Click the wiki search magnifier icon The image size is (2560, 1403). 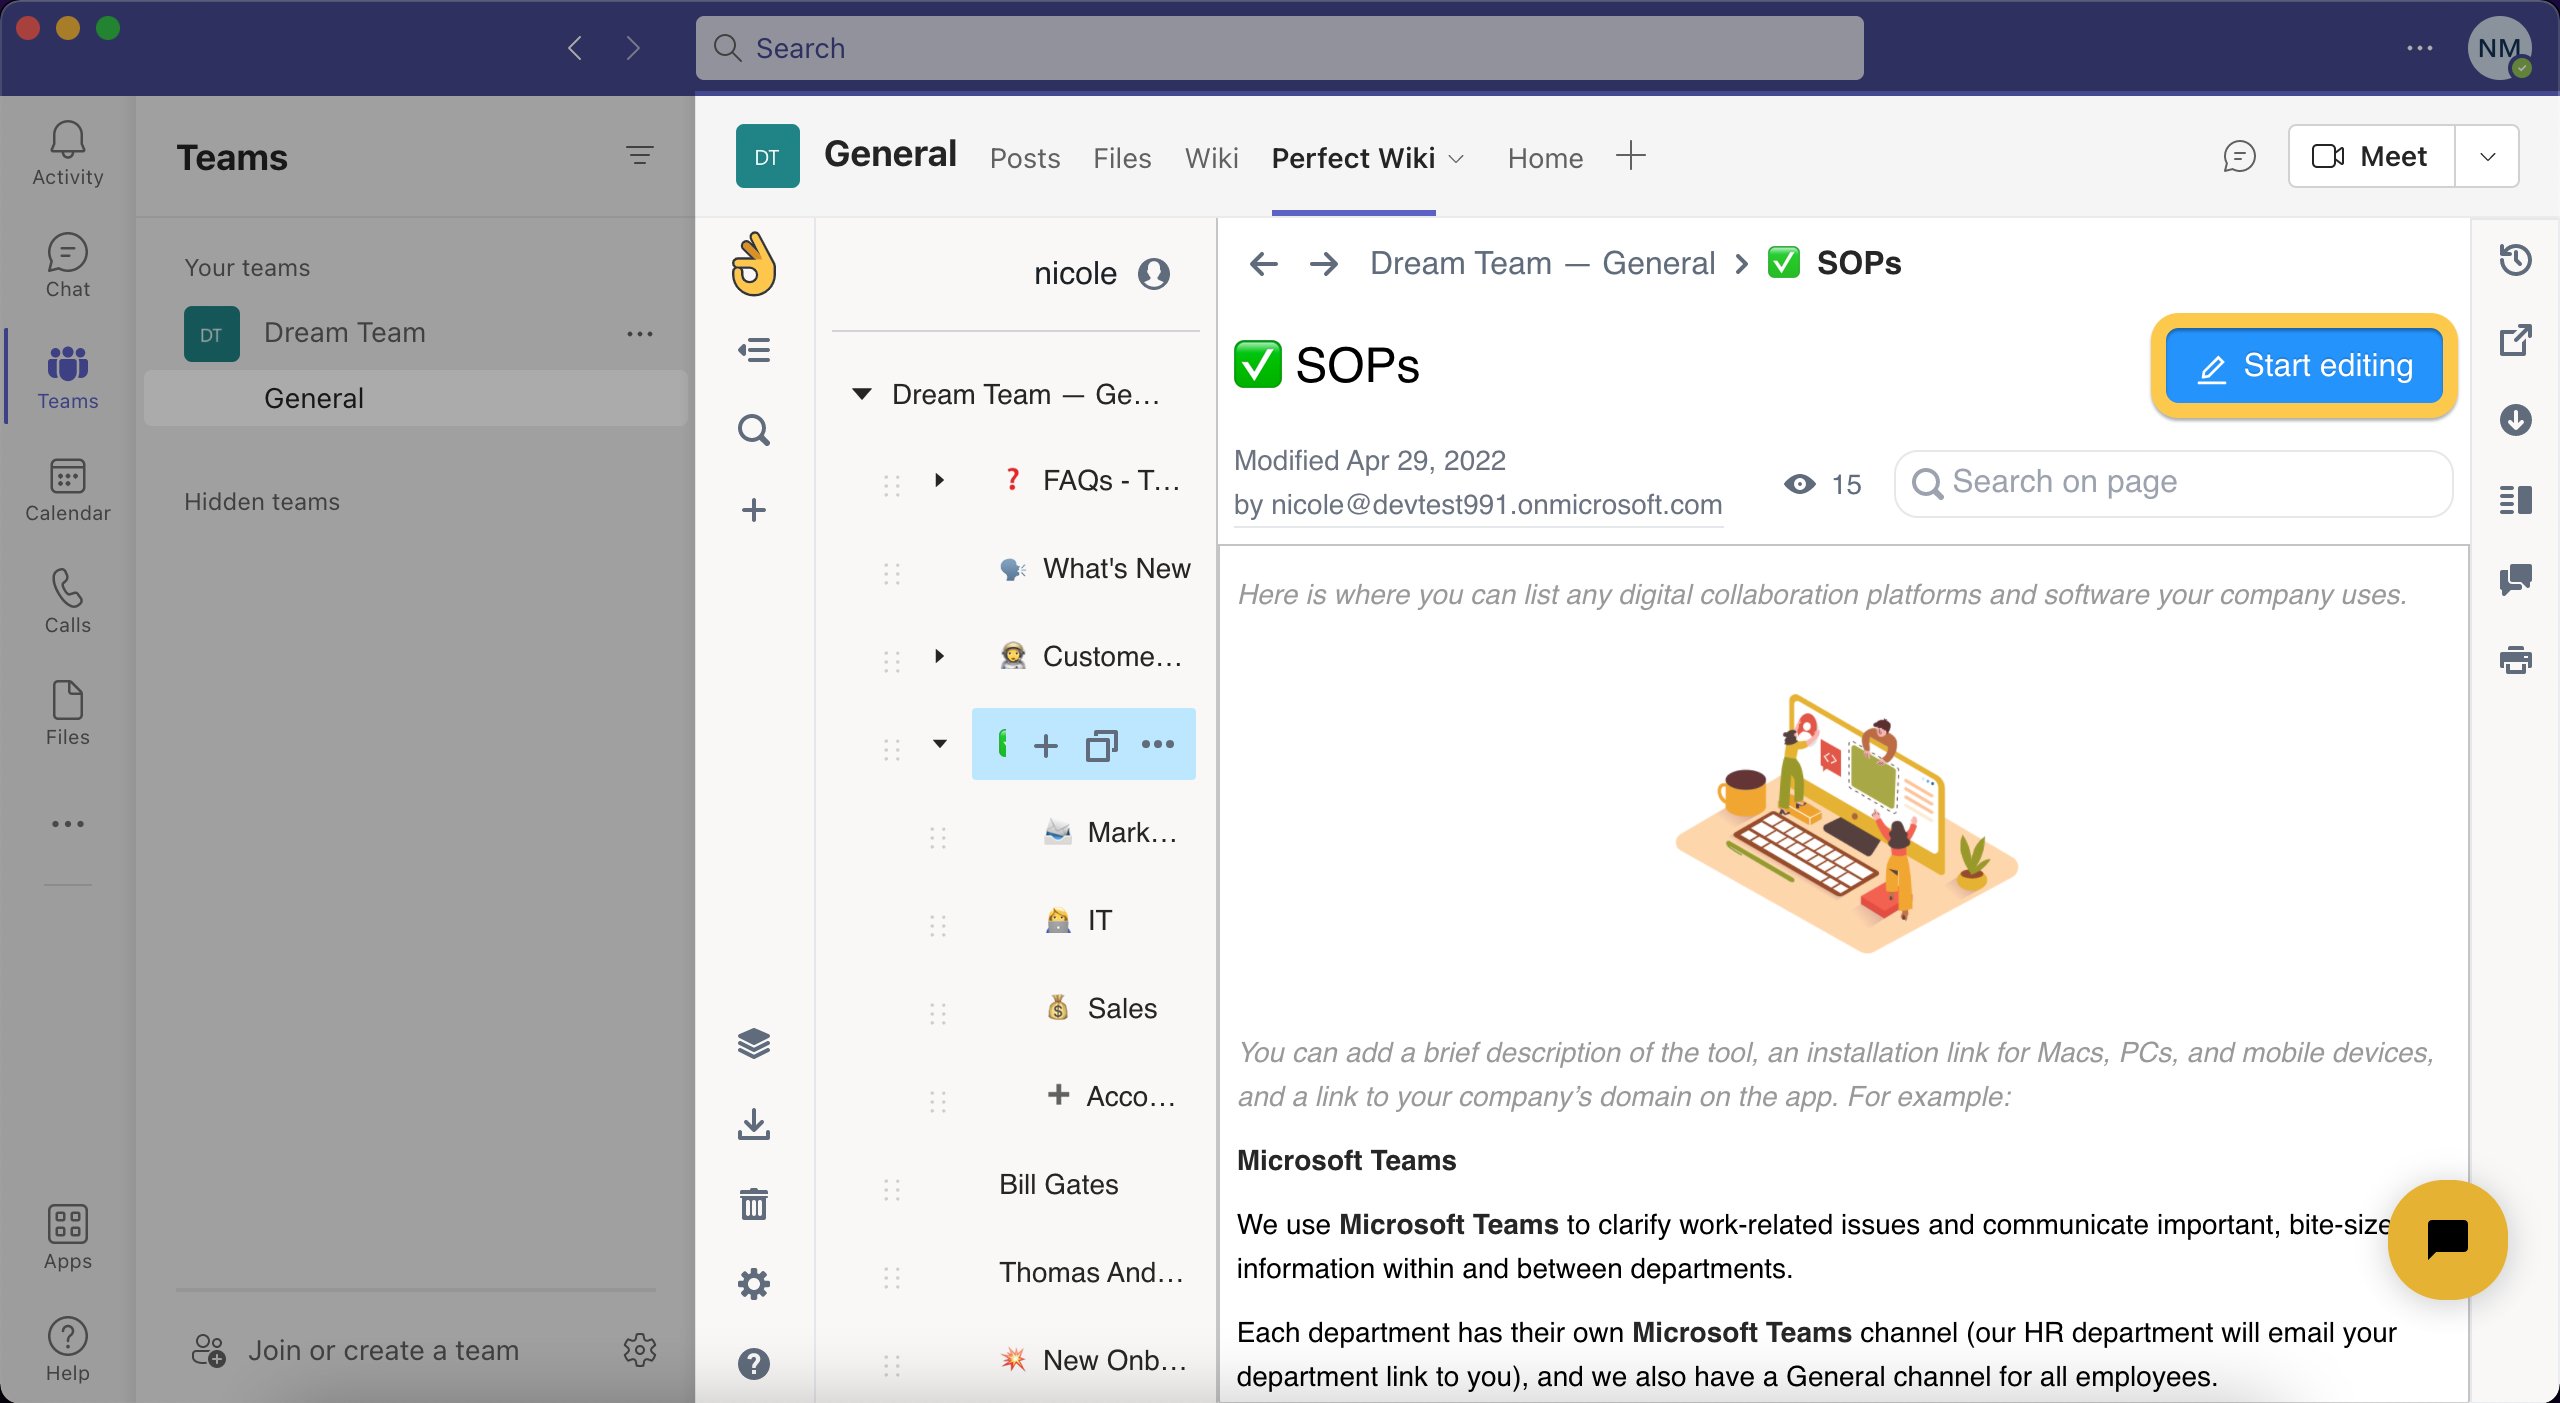click(x=754, y=431)
